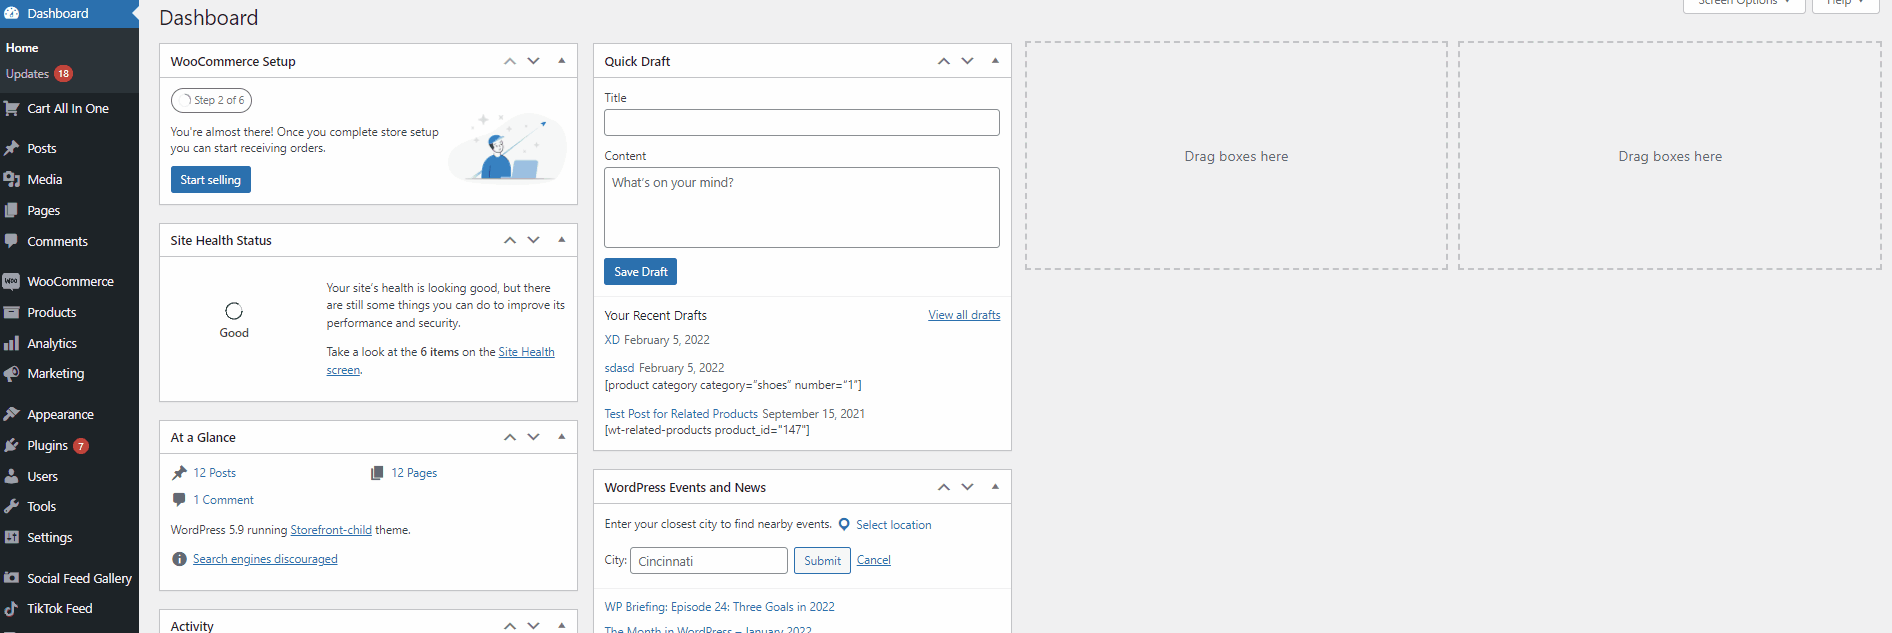Click the Site Health Good status circle

[234, 311]
